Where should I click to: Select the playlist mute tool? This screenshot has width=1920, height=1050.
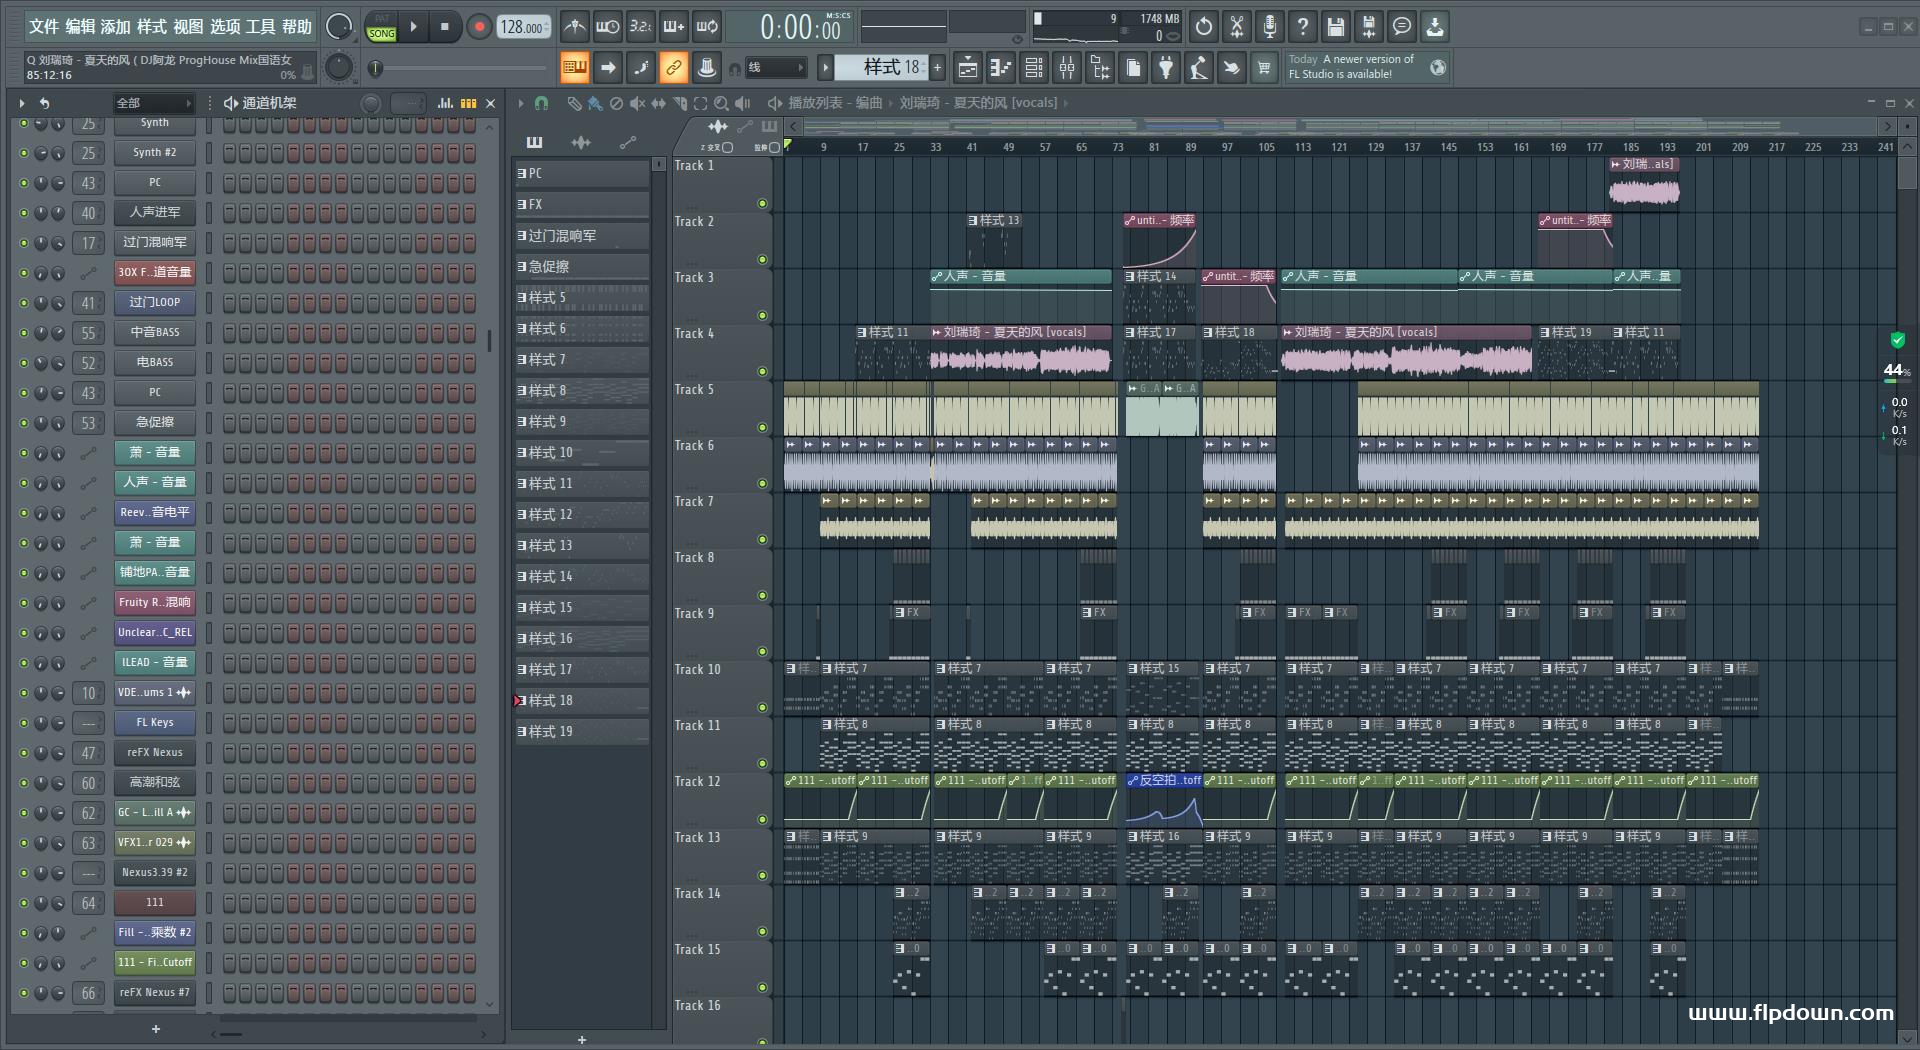pyautogui.click(x=638, y=103)
